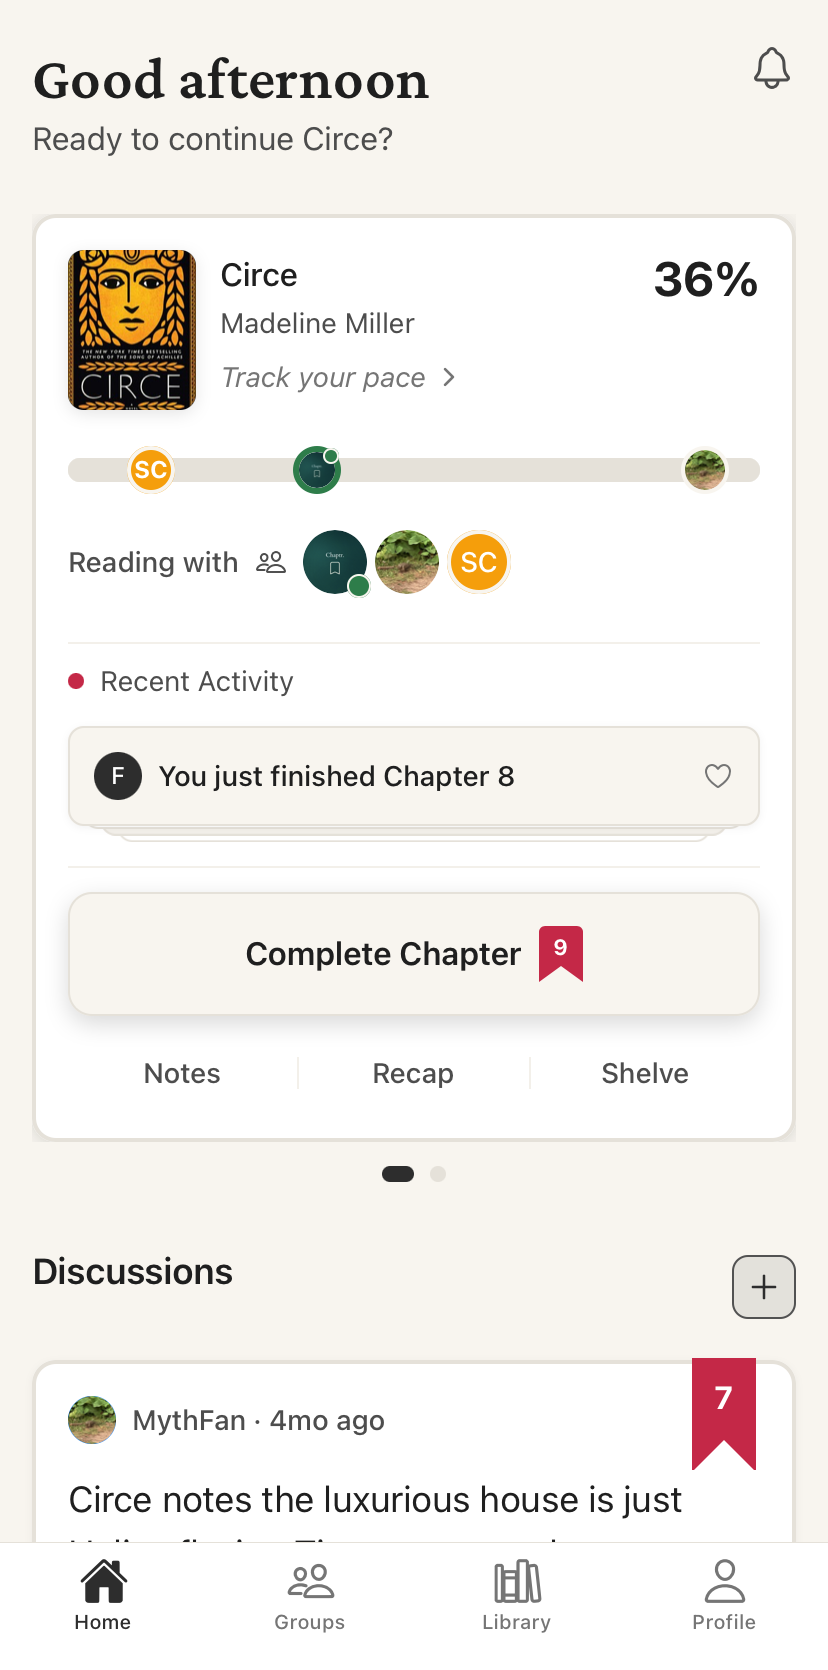Click the Reading with people icon
828x1670 pixels.
click(270, 562)
